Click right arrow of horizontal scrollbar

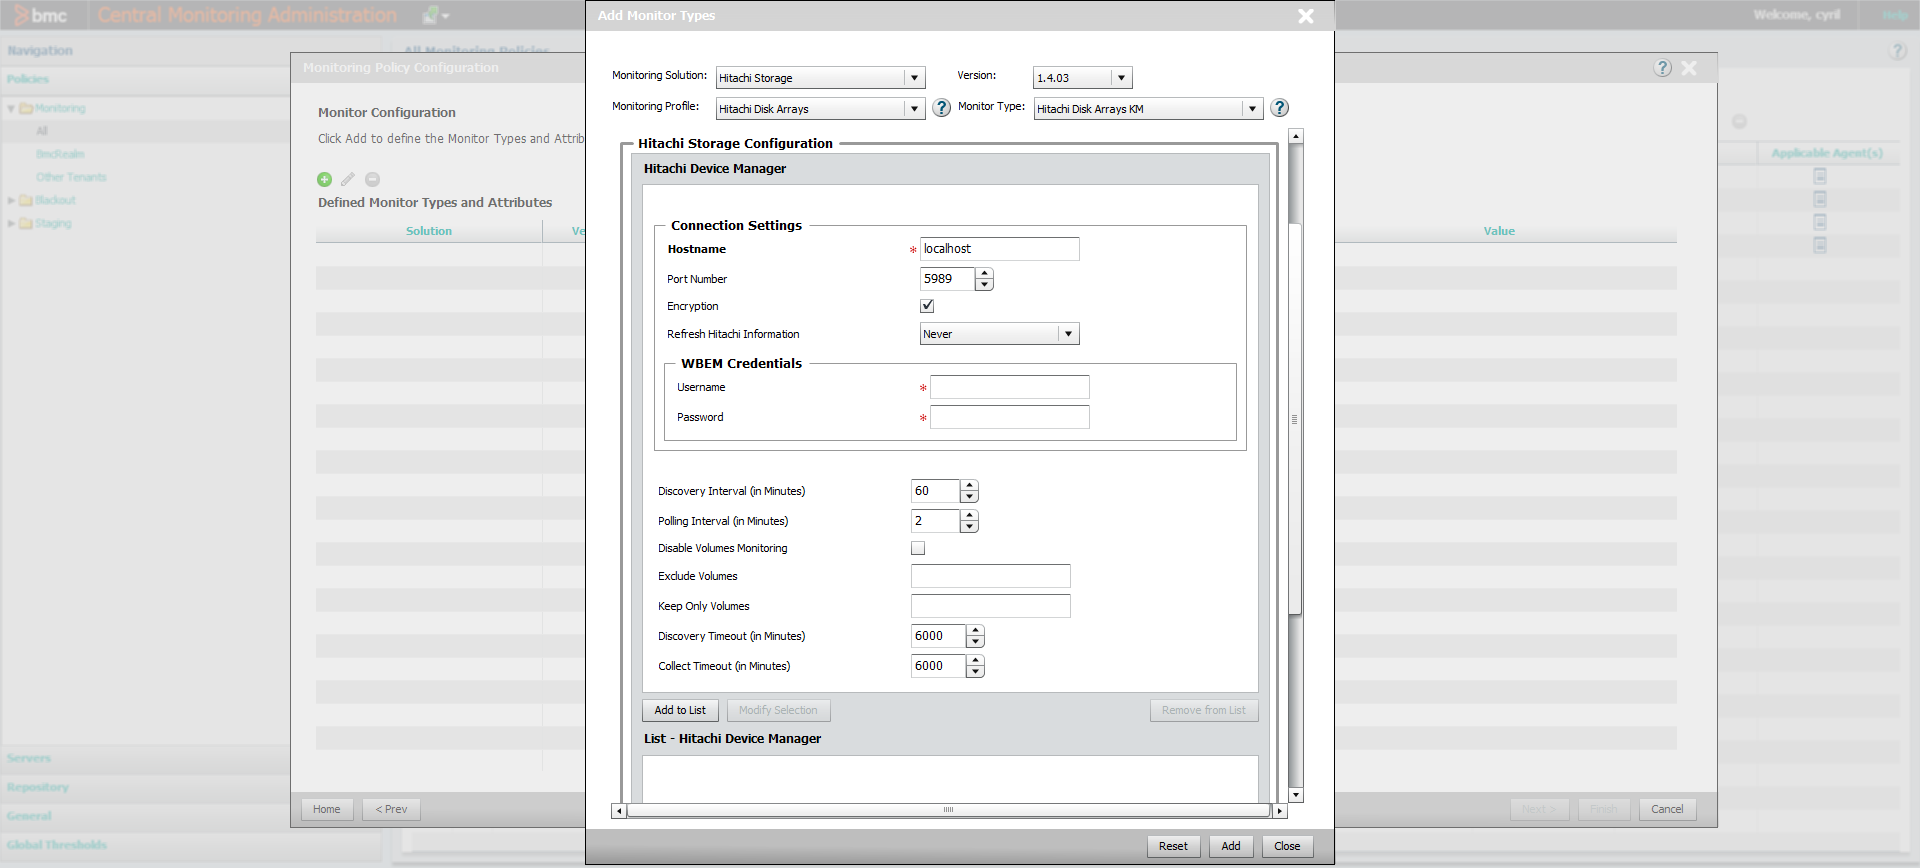pos(1280,811)
